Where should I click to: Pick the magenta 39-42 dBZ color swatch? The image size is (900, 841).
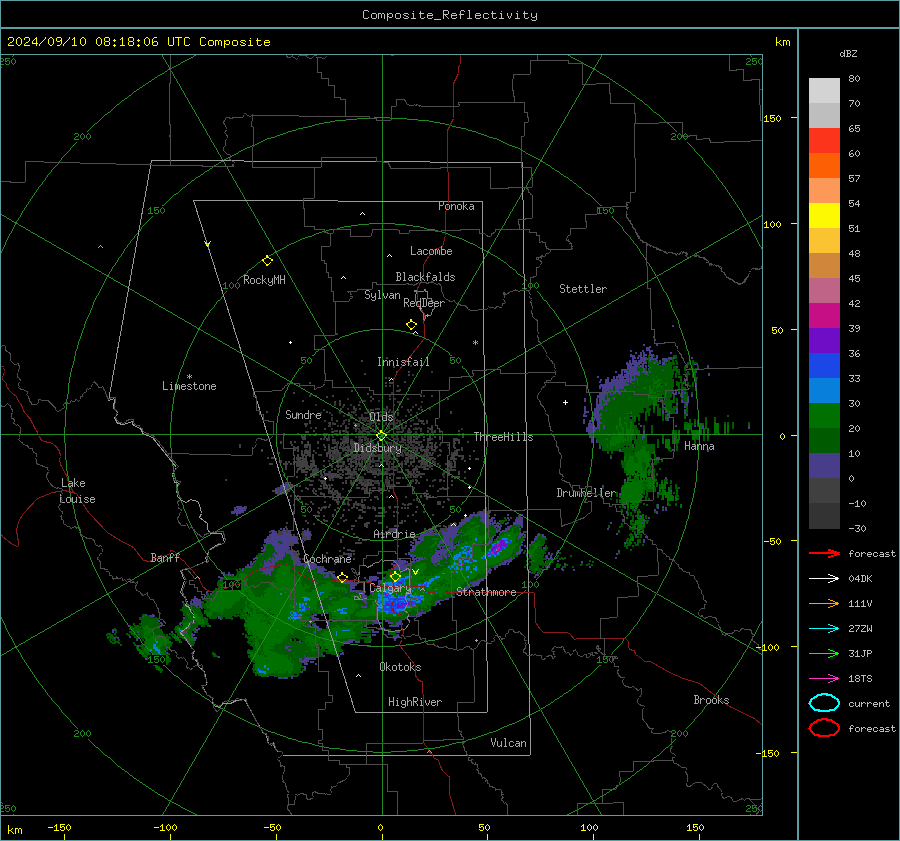[824, 315]
